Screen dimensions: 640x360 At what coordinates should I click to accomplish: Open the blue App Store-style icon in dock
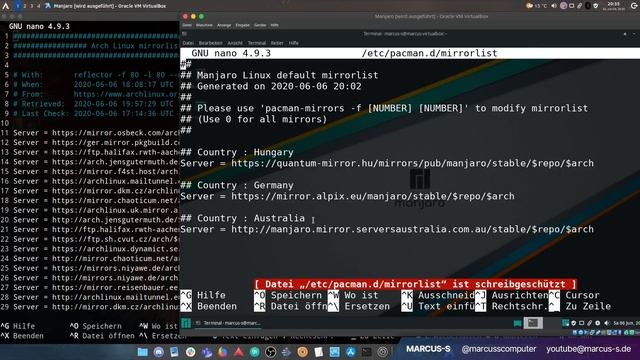pos(351,352)
